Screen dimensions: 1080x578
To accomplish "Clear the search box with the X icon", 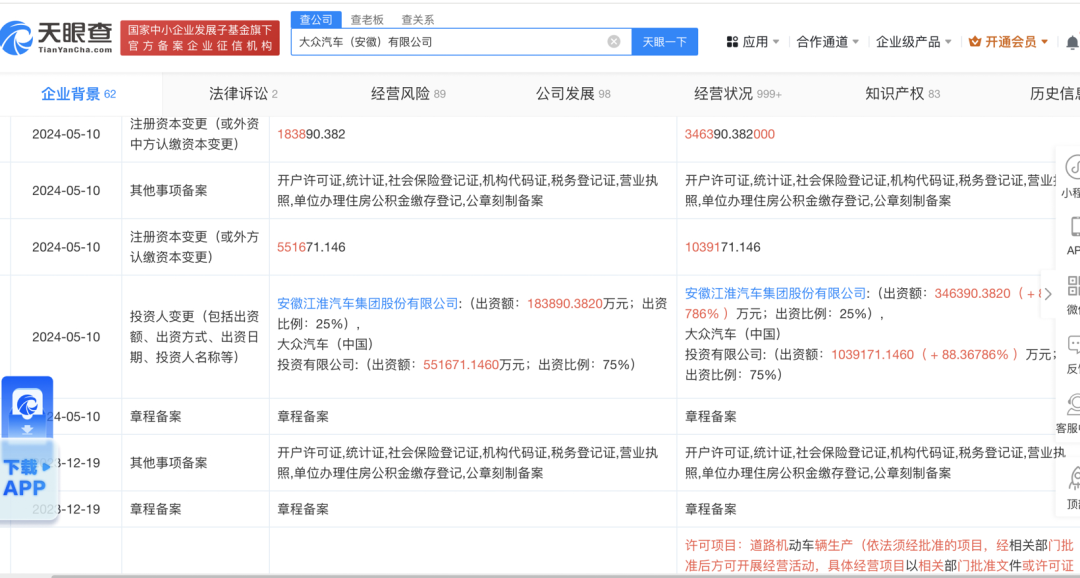I will (614, 42).
